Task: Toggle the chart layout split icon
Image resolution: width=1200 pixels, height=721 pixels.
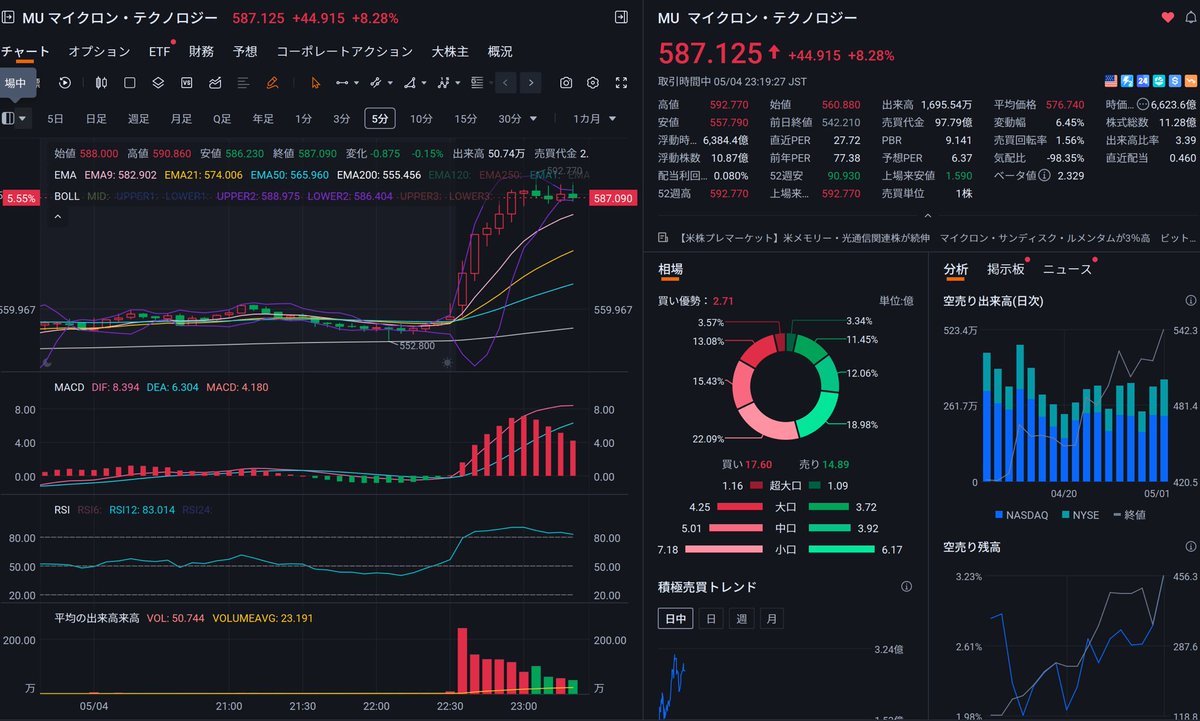Action: (x=9, y=118)
